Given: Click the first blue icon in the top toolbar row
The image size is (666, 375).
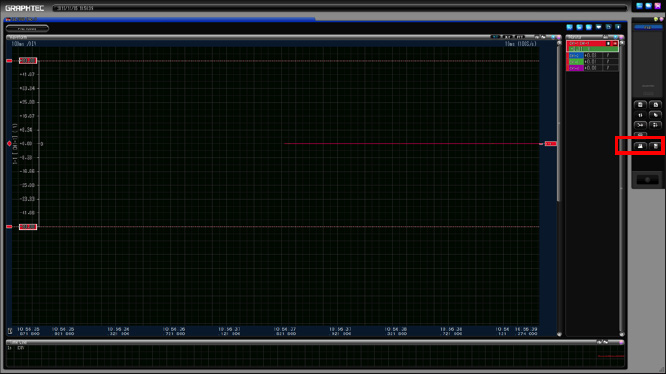Looking at the screenshot, I should coord(570,27).
